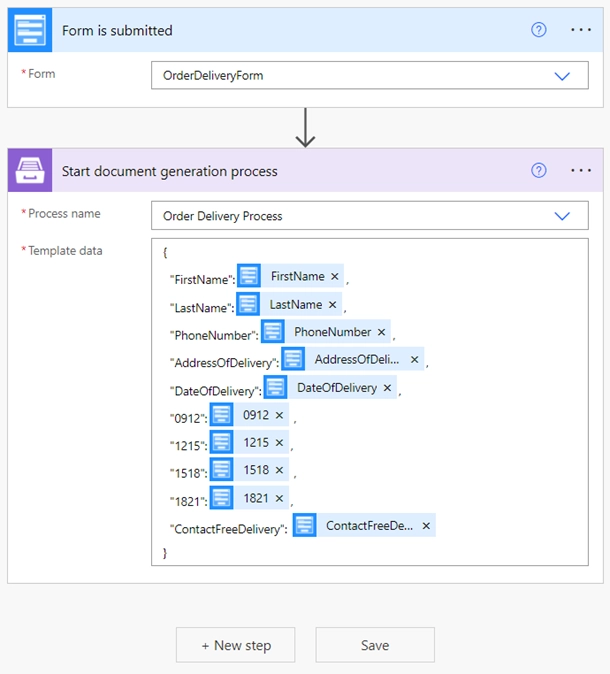Click the form icon beside 0912 token

(221, 415)
